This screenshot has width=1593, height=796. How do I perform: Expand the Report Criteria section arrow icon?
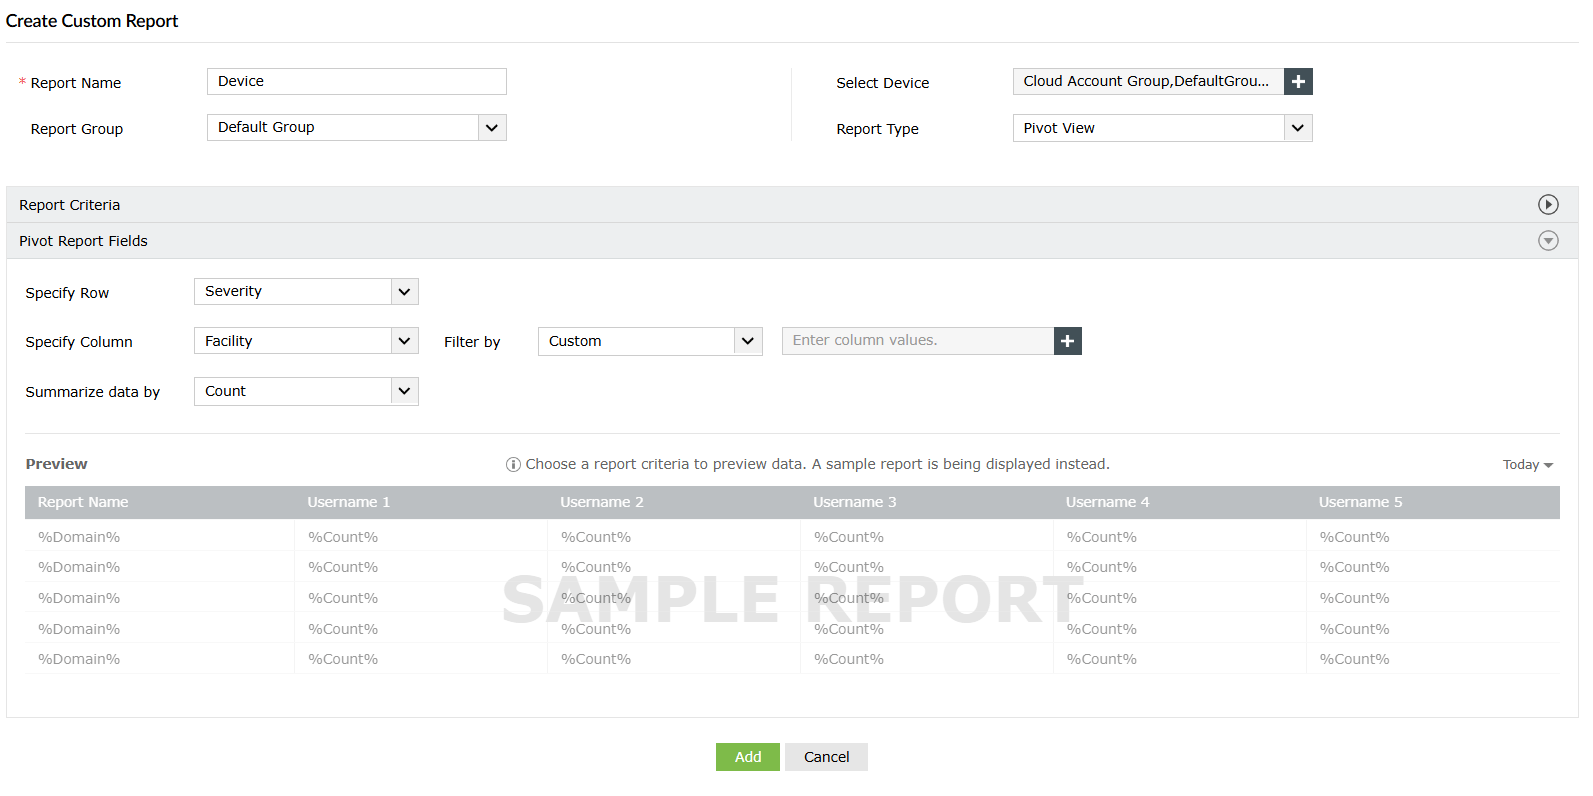point(1548,205)
